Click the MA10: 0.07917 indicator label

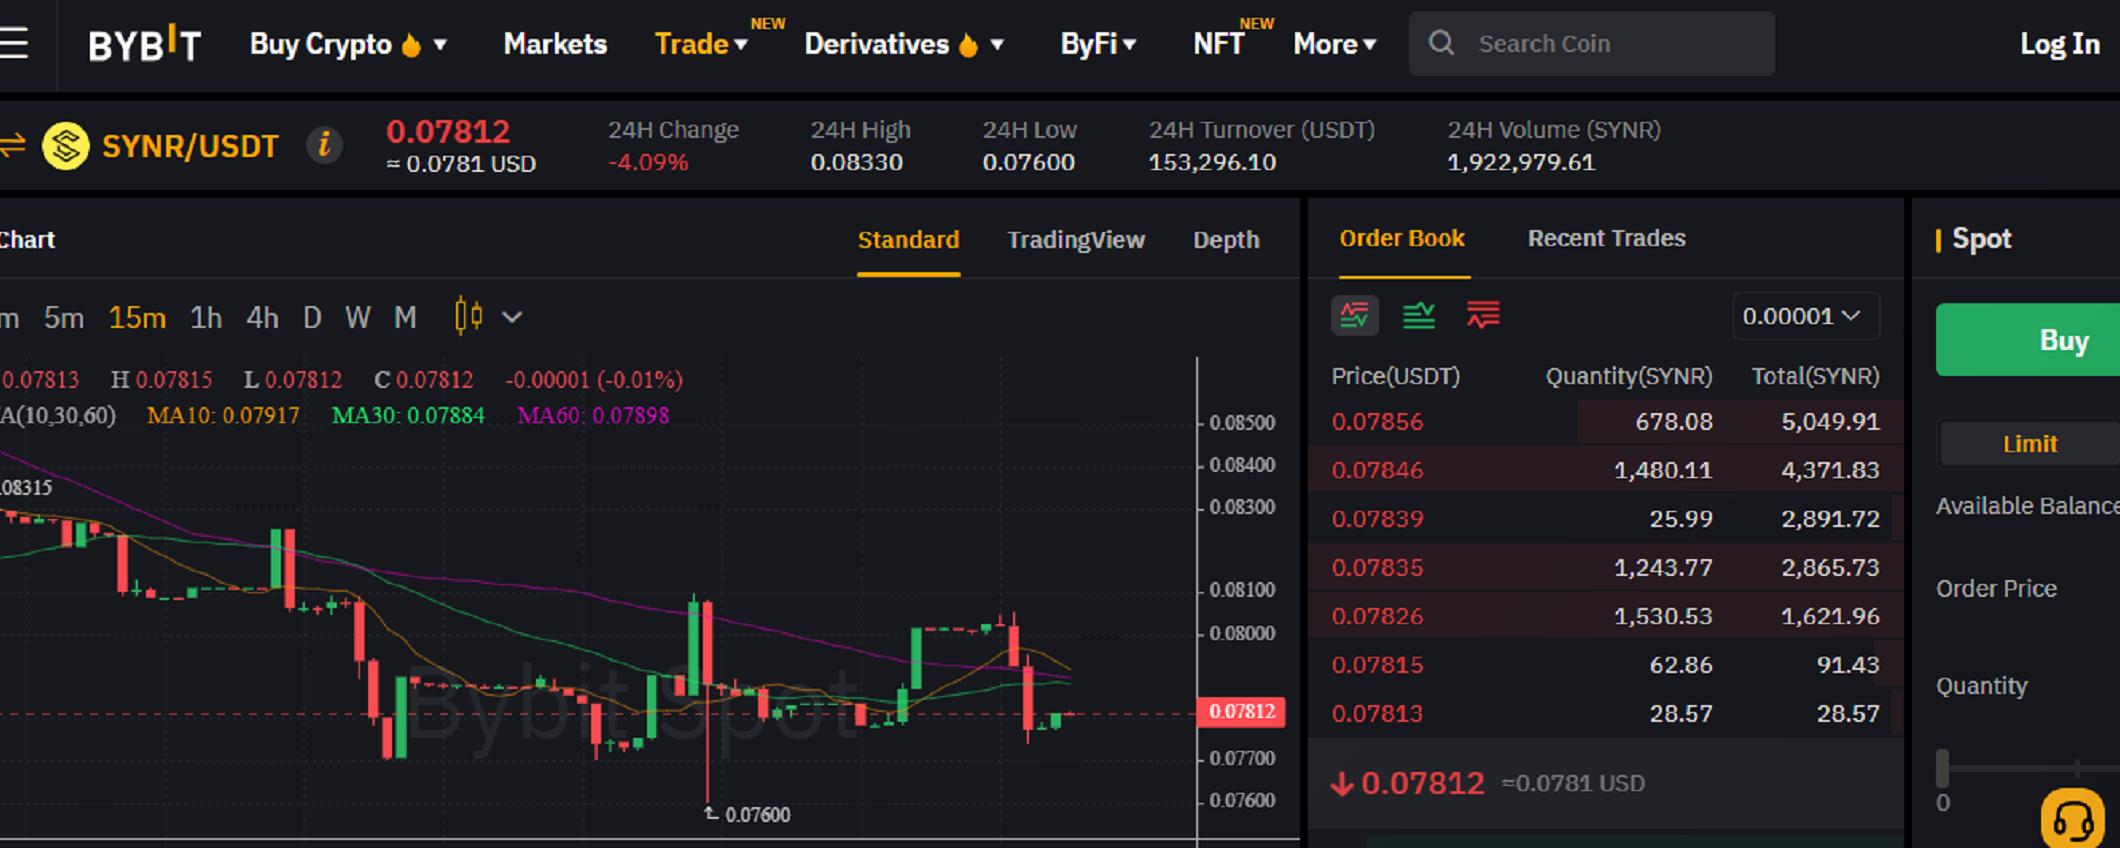pyautogui.click(x=223, y=415)
